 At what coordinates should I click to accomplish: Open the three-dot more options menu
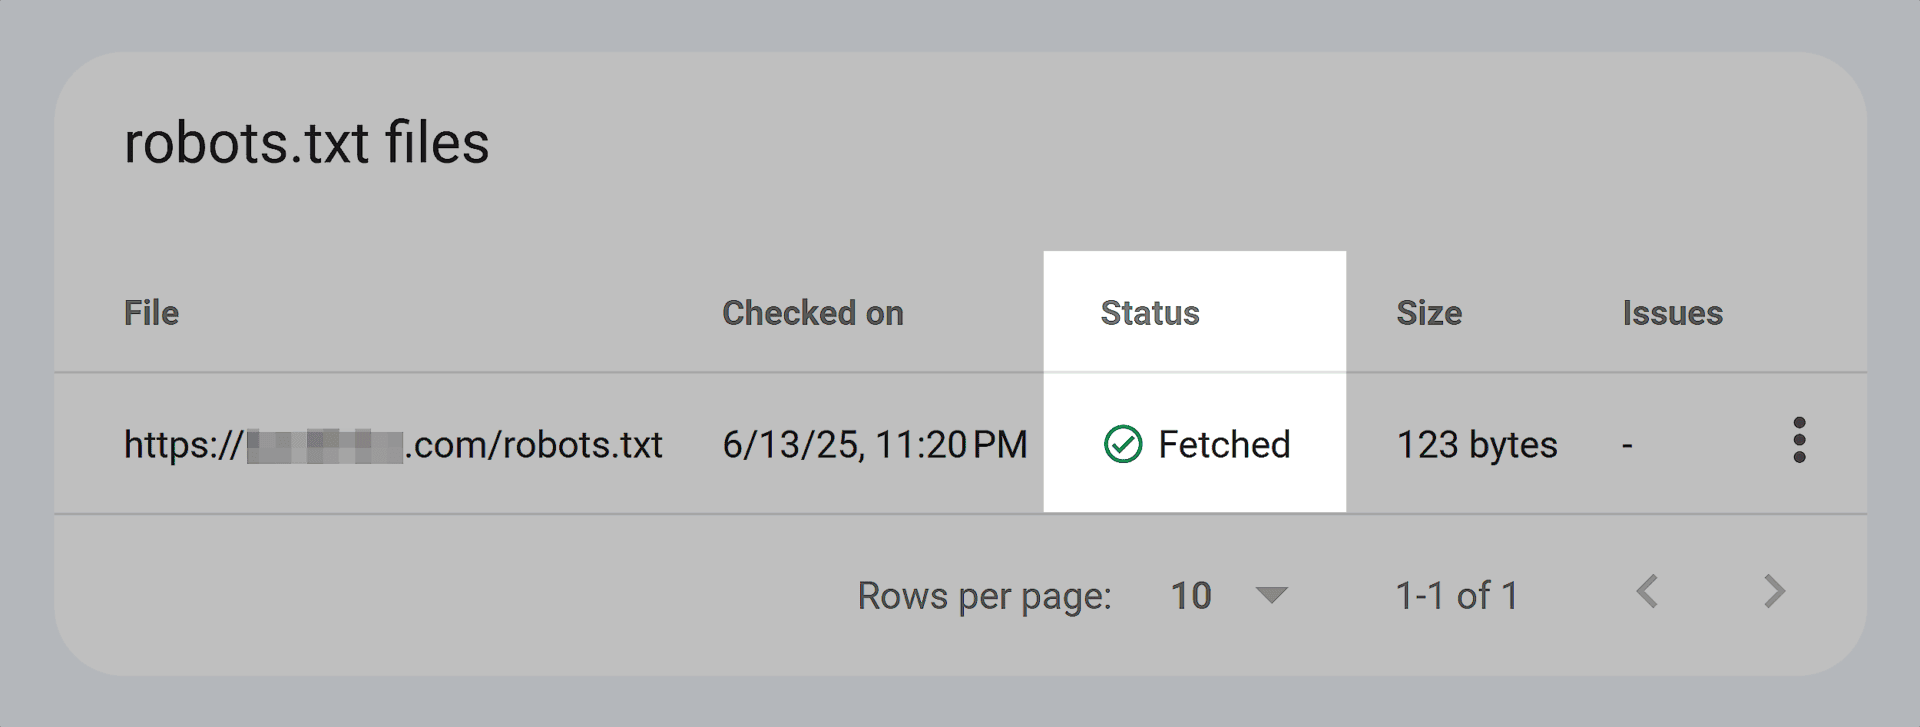click(x=1799, y=440)
